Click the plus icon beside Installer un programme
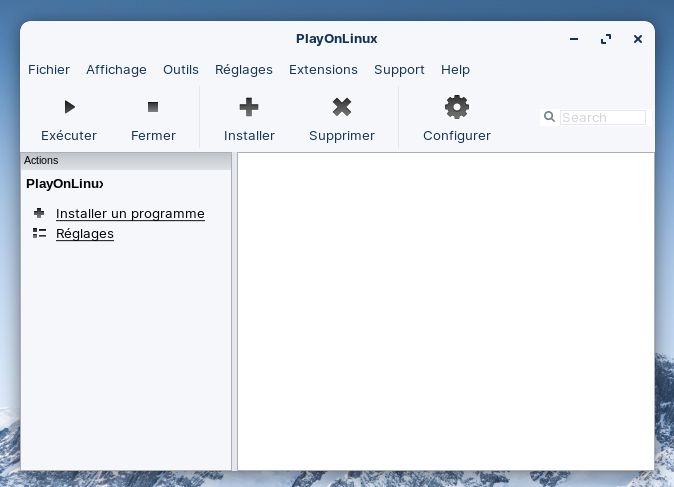This screenshot has width=674, height=487. tap(39, 213)
